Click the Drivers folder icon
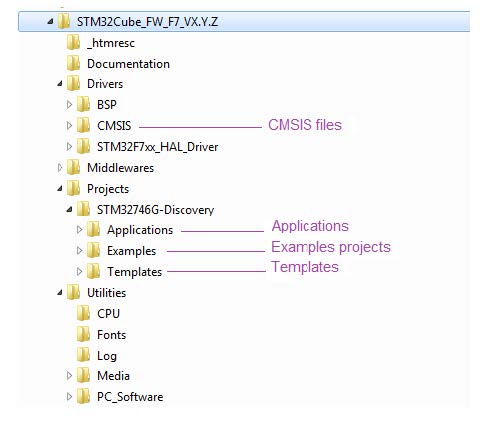The height and width of the screenshot is (432, 491). coord(73,84)
